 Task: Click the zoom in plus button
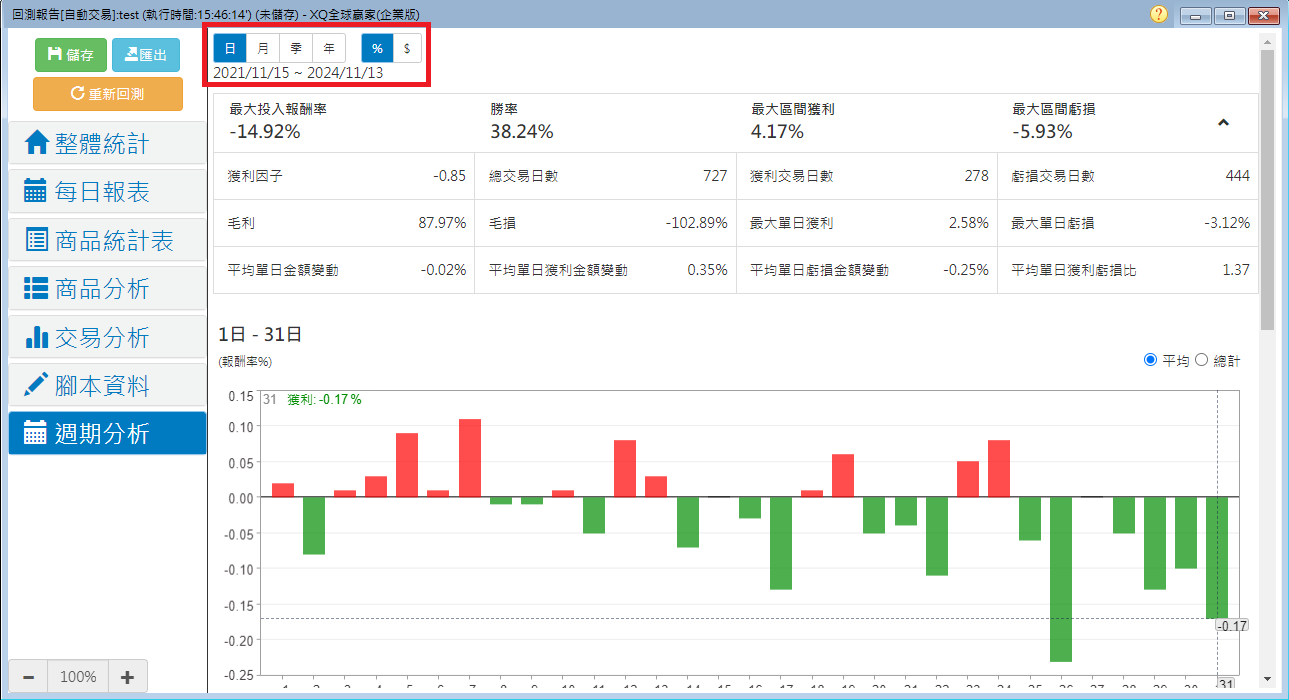[127, 677]
